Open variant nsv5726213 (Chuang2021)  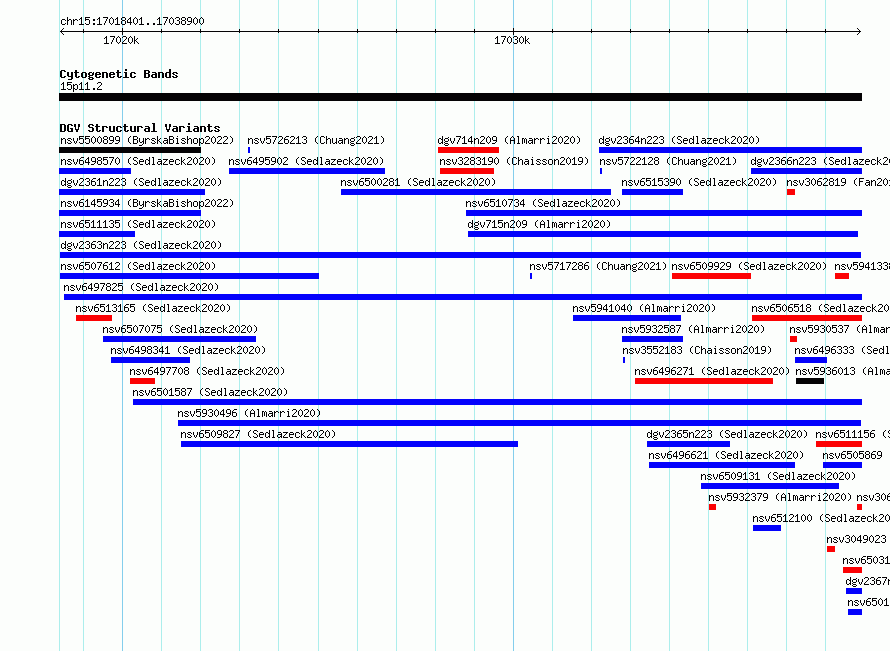(x=316, y=140)
